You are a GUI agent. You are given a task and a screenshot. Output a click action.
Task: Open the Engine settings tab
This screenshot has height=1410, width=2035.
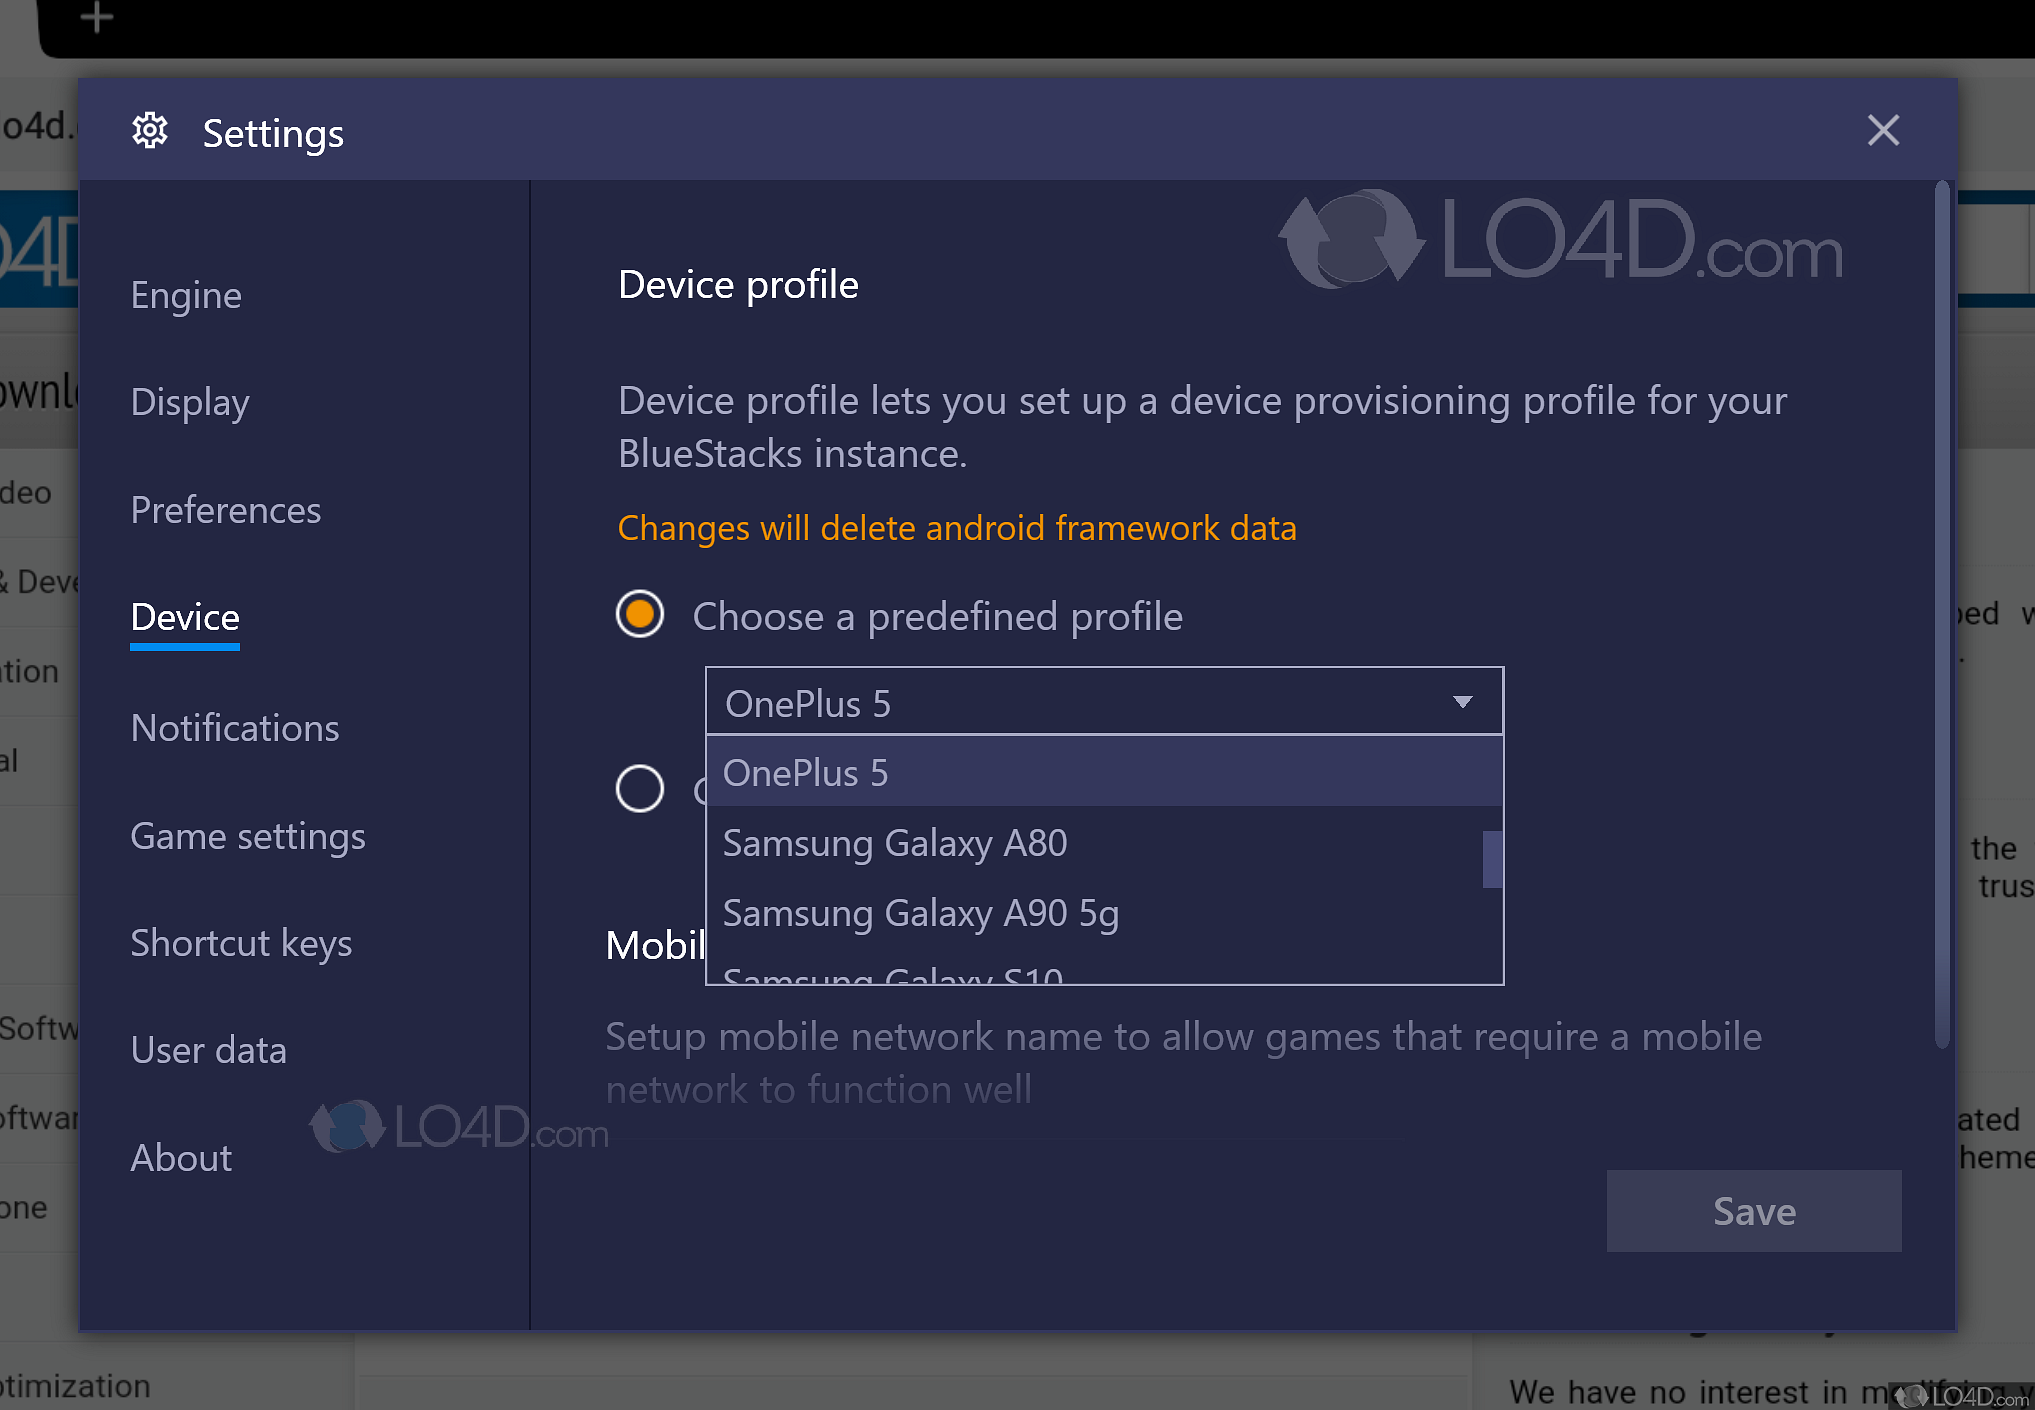[186, 295]
